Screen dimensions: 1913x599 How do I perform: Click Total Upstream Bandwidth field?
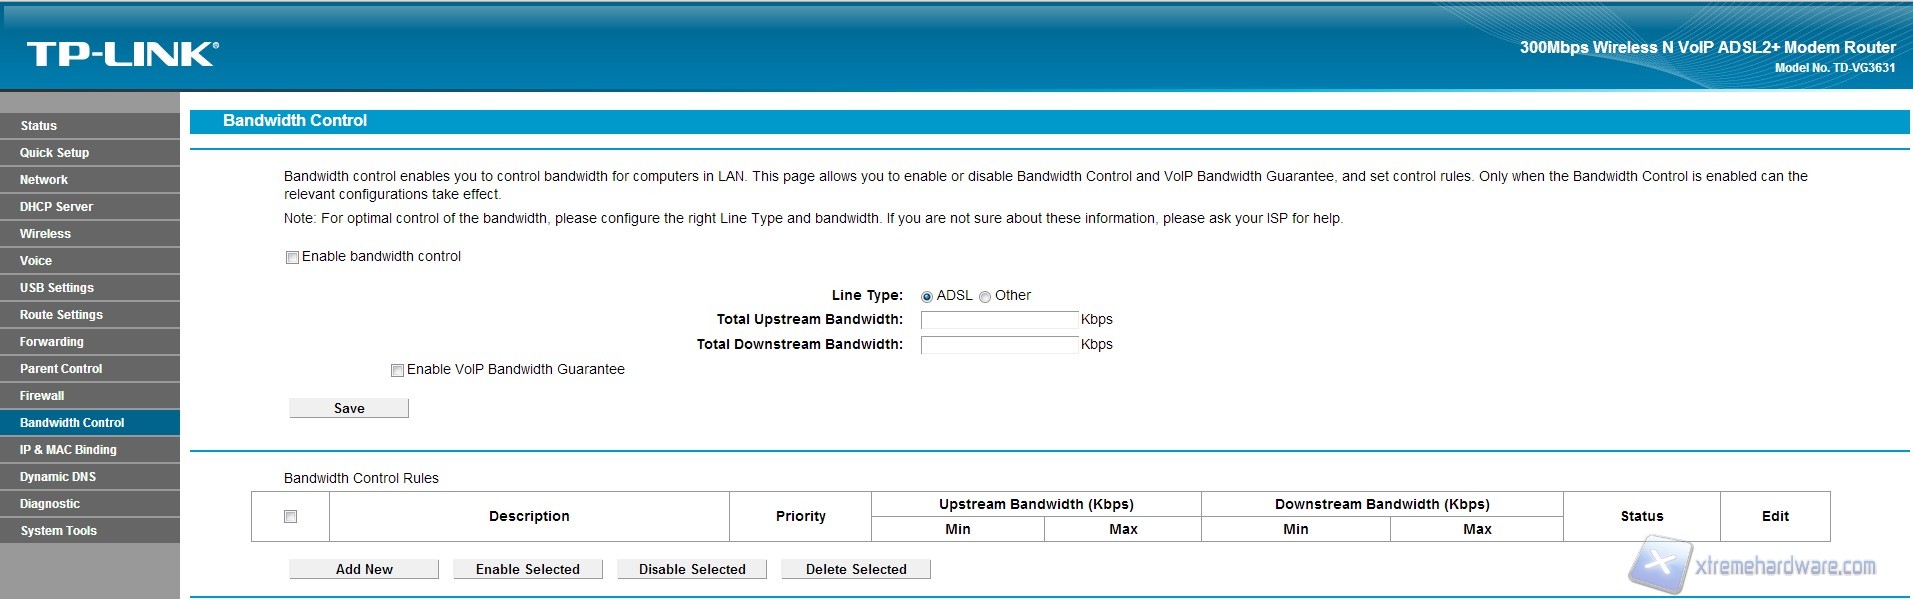click(x=999, y=320)
